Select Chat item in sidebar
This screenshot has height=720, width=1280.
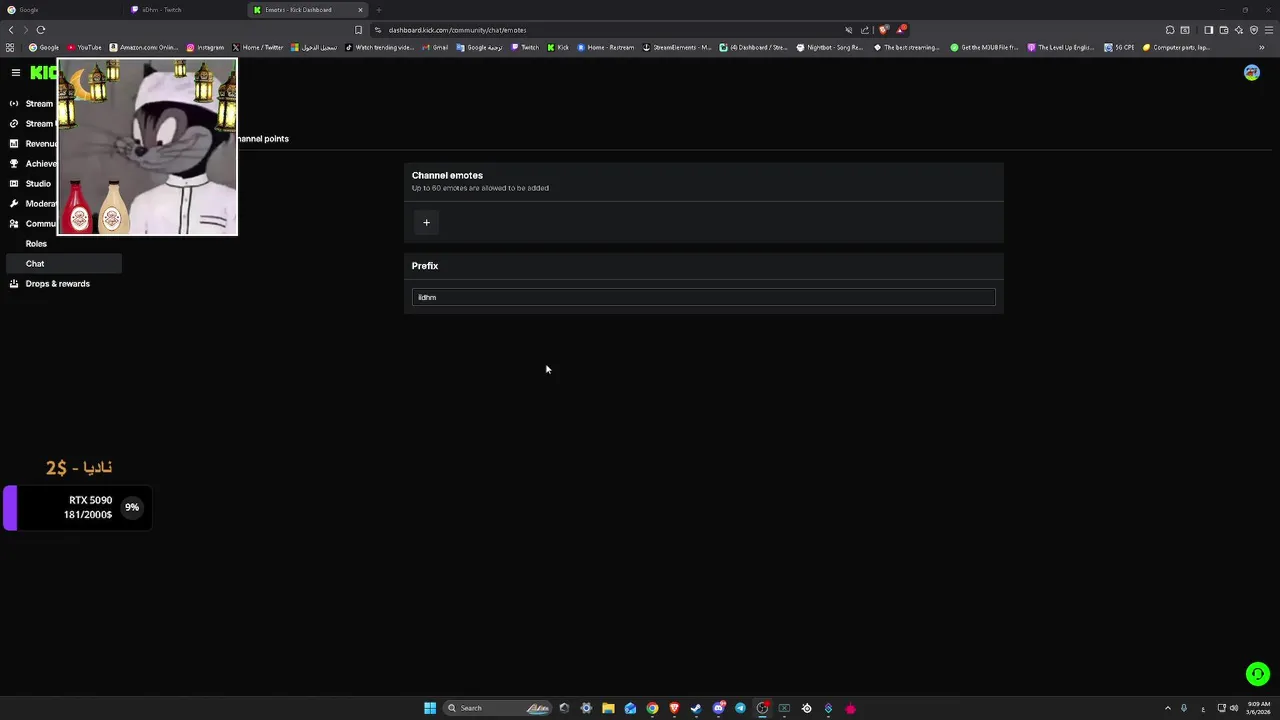[x=64, y=264]
